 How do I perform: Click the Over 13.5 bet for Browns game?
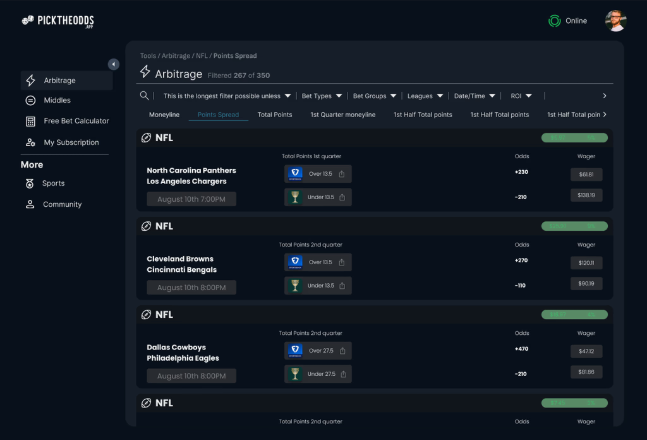click(x=318, y=262)
